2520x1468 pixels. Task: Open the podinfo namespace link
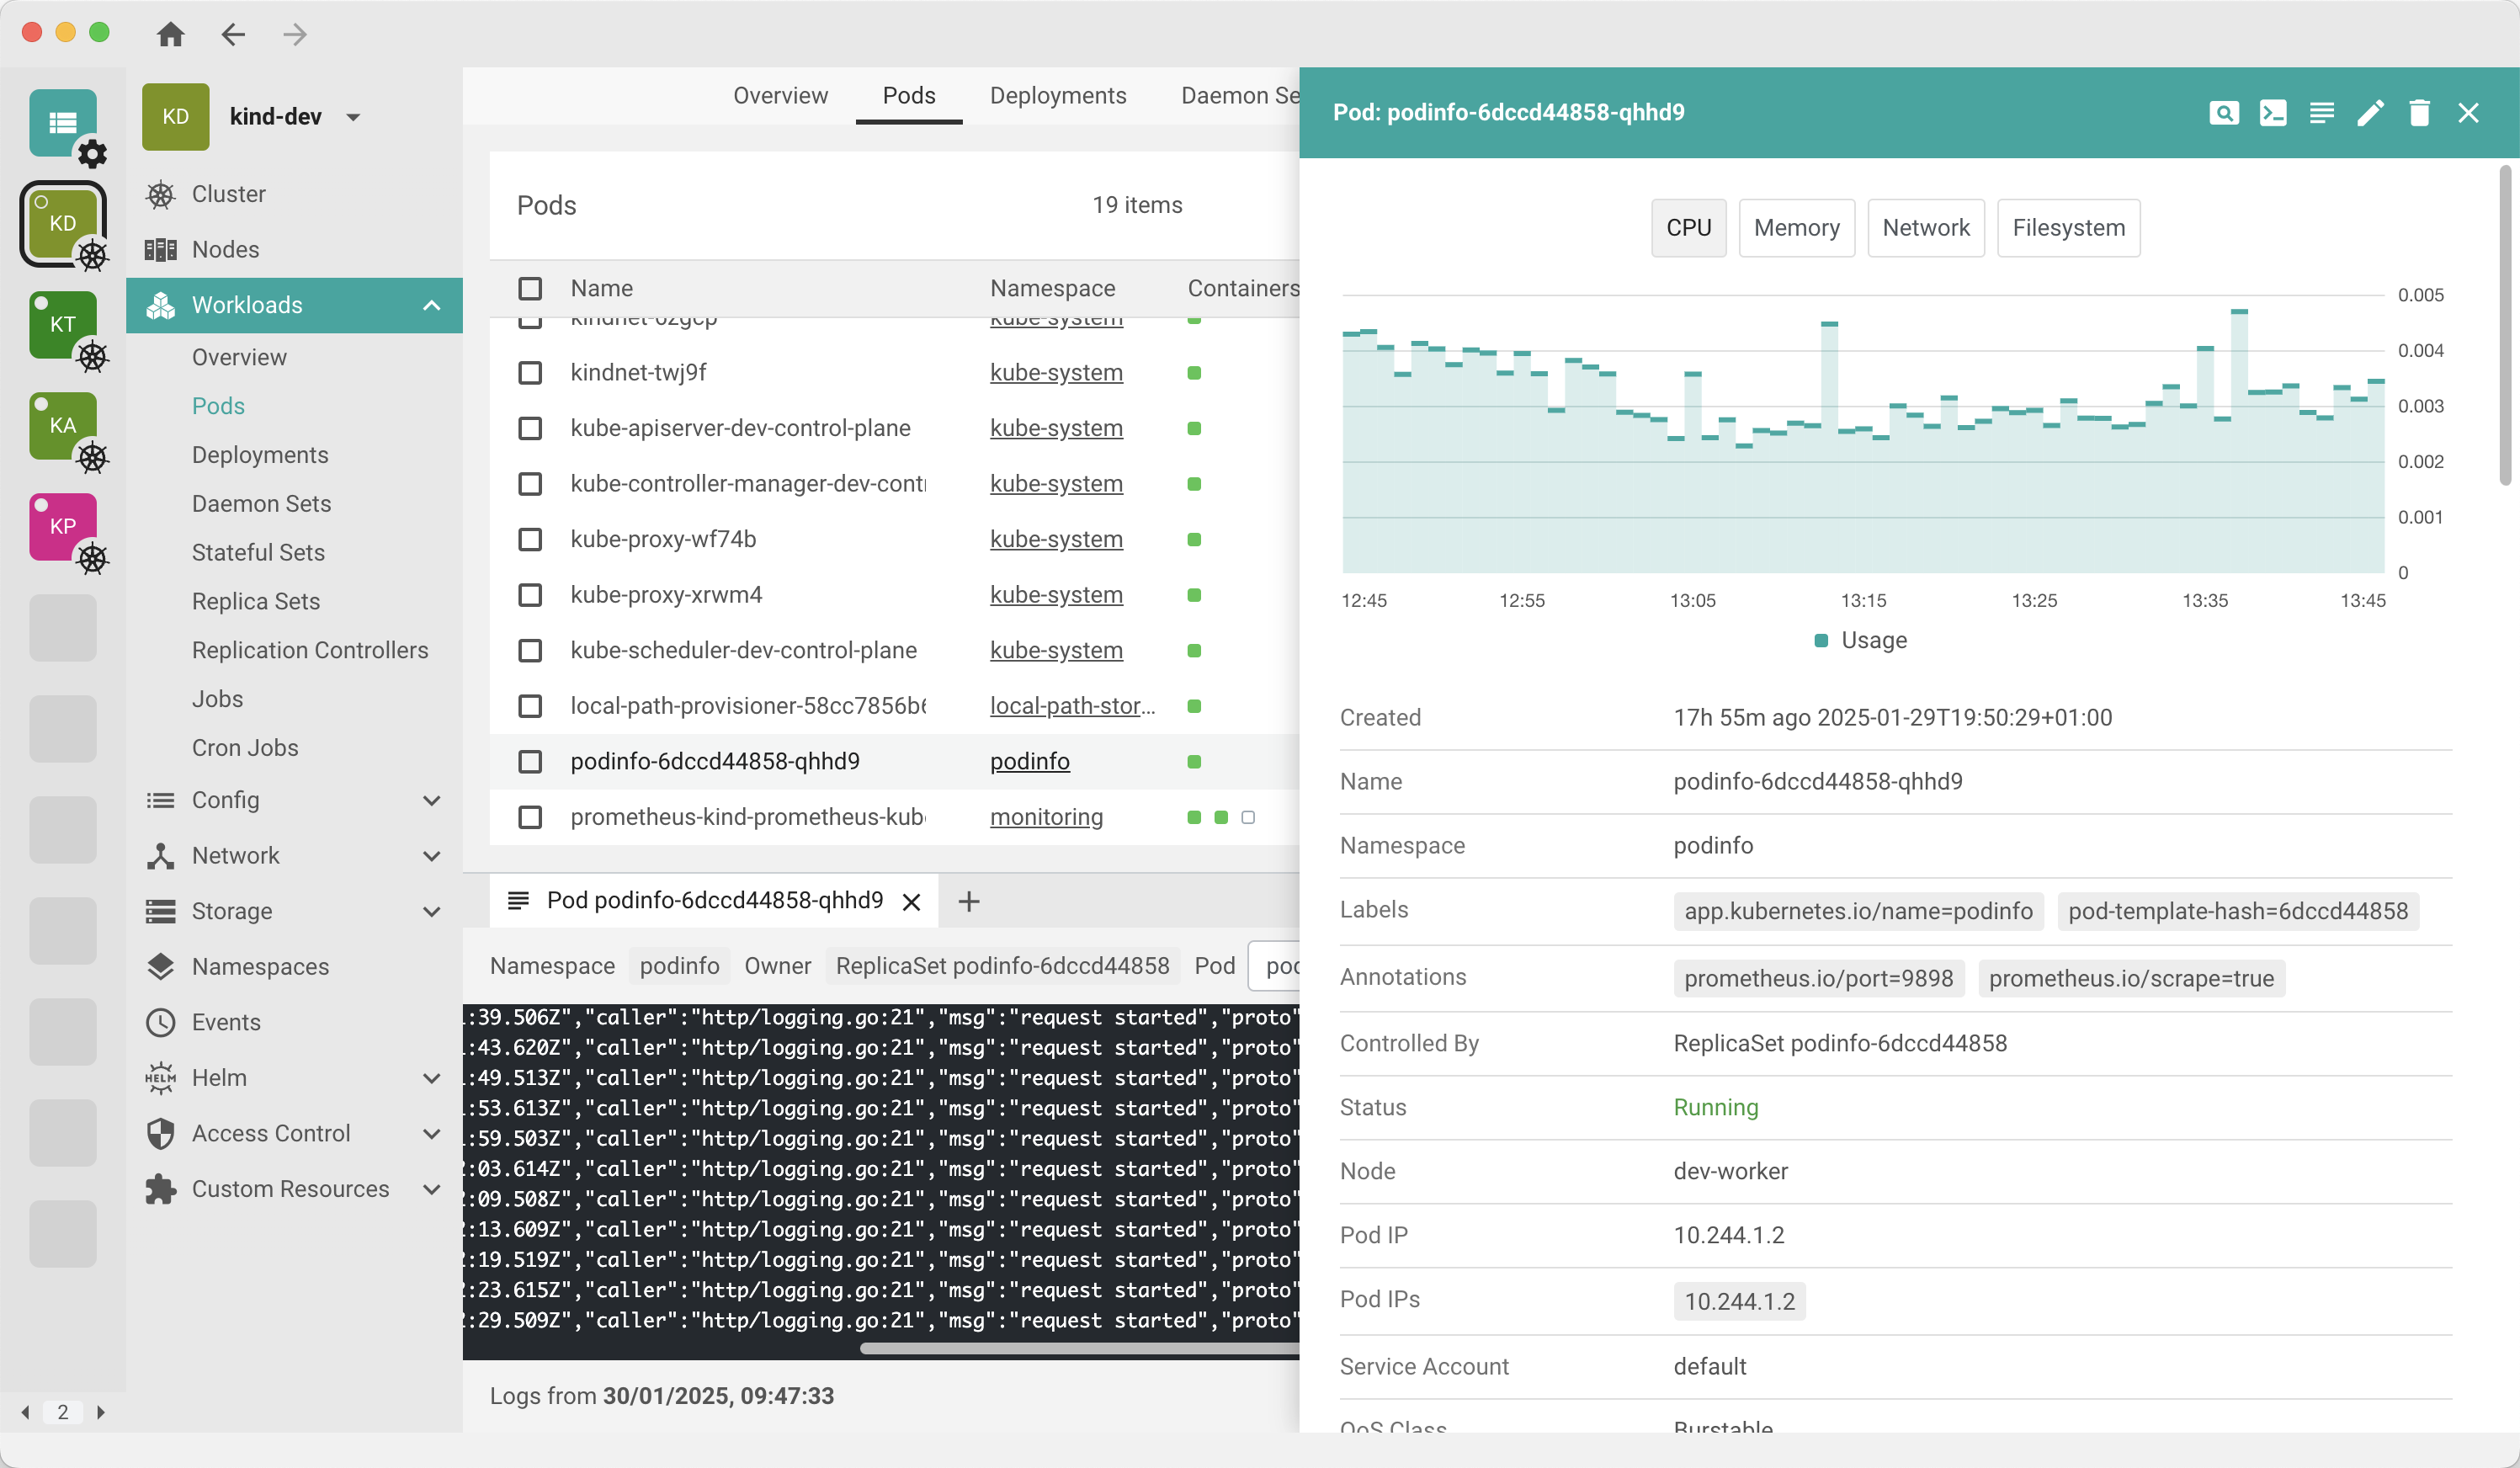click(x=1029, y=760)
